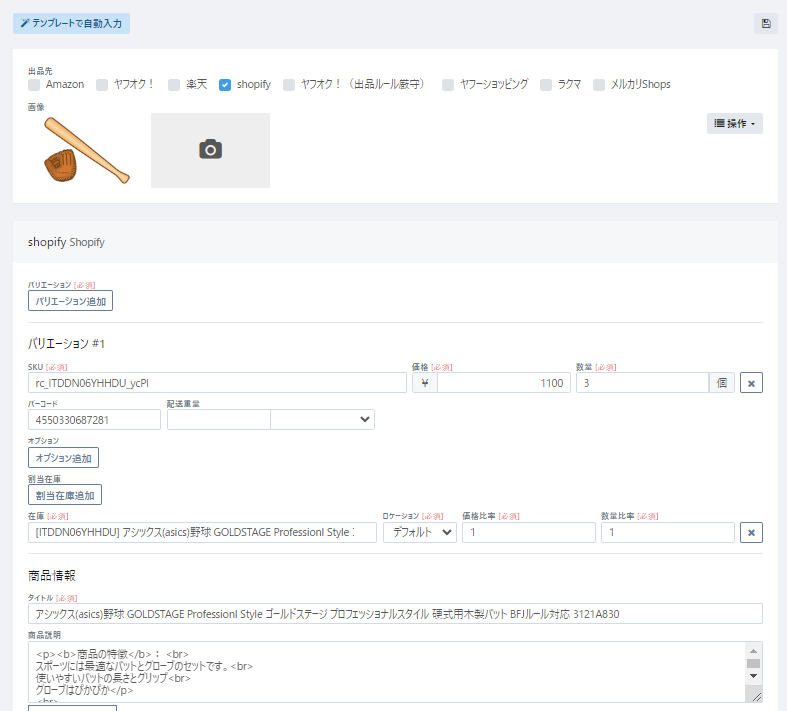Click the オプション追加 button
This screenshot has height=711, width=787.
pos(63,458)
